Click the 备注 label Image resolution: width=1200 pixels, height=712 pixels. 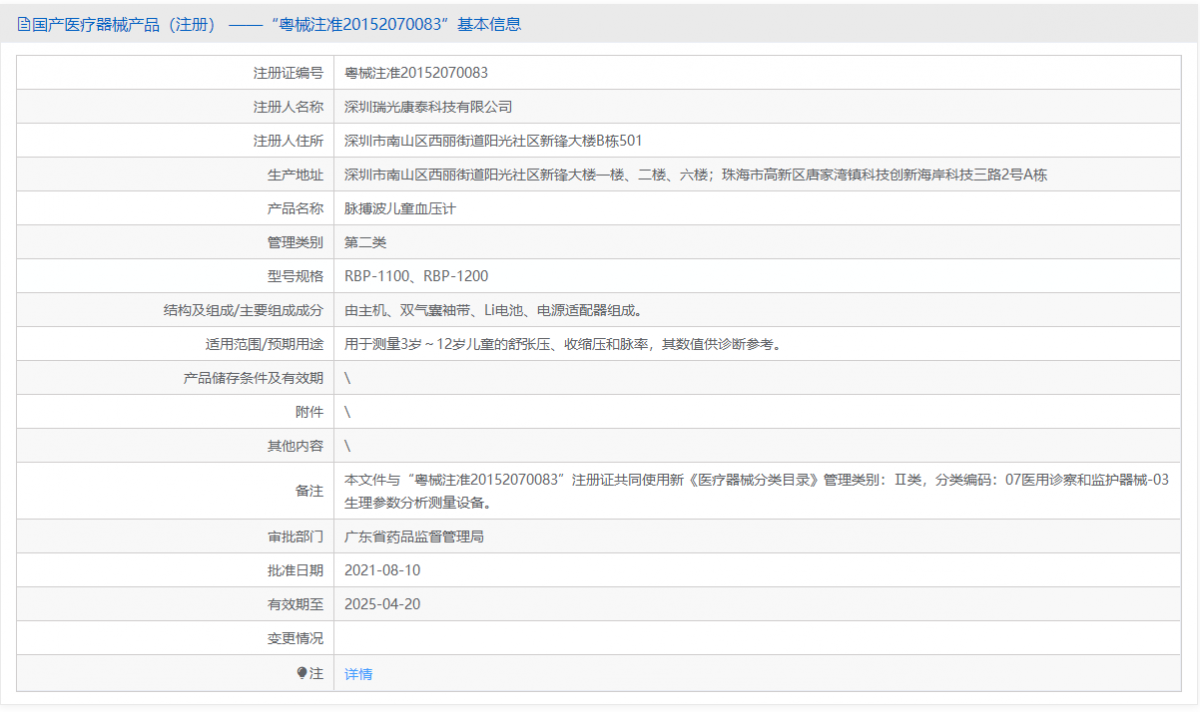[x=310, y=491]
